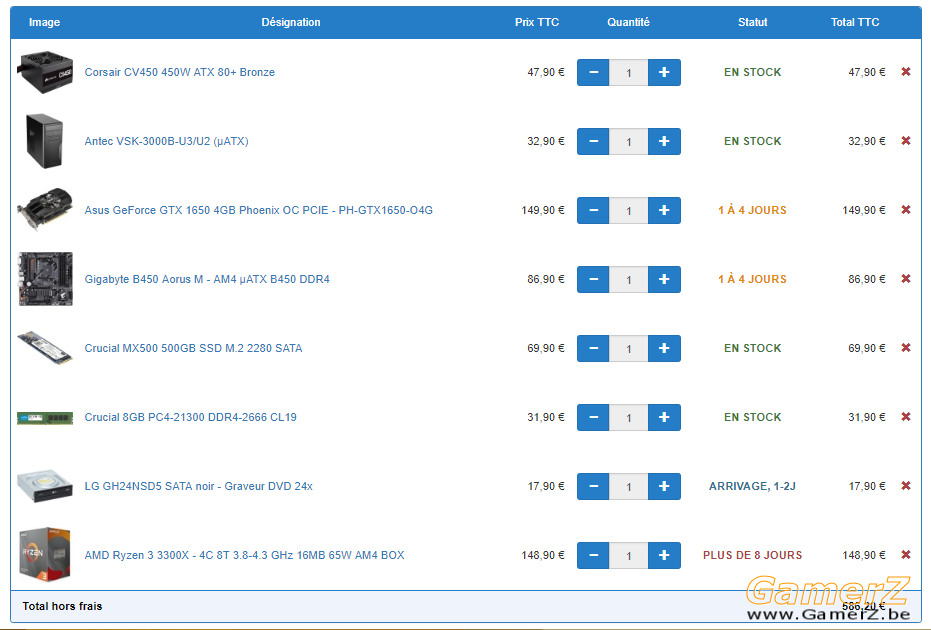Increase quantity of Crucial 8GB DDR4 memory
The image size is (931, 630).
pyautogui.click(x=664, y=417)
